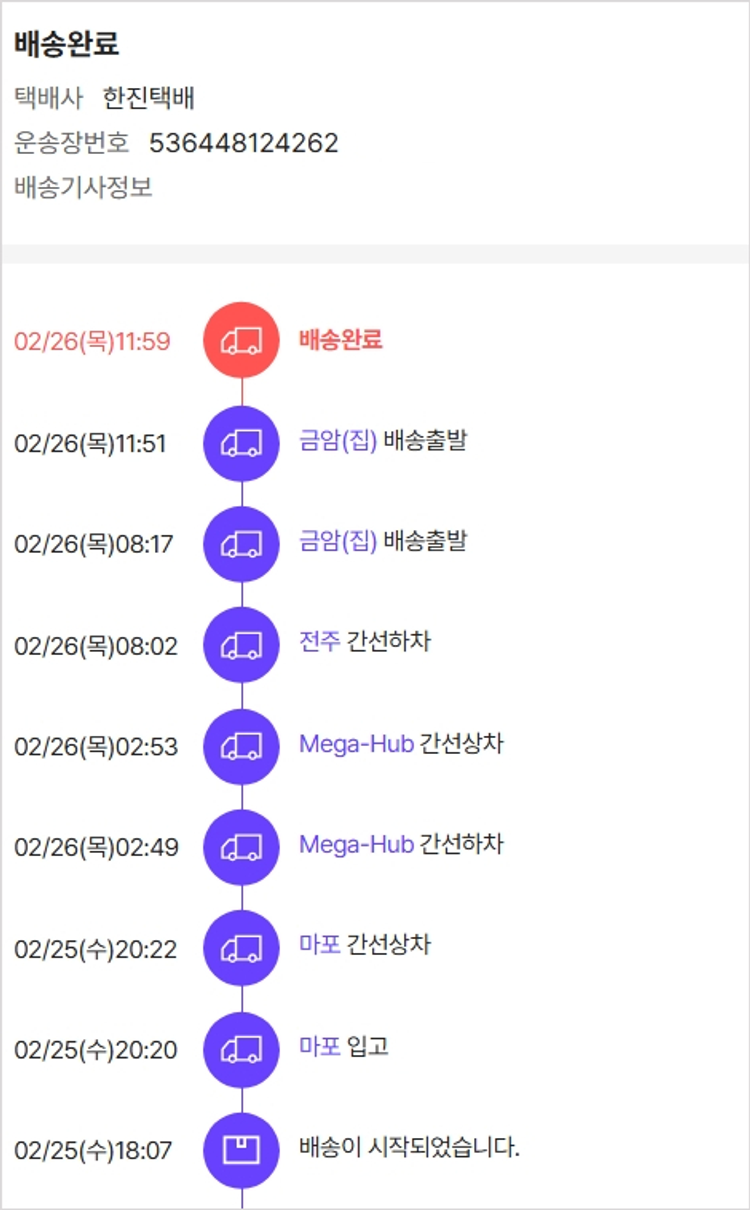750x1210 pixels.
Task: Open 금암(집) link in 08:17 entry
Action: [338, 542]
